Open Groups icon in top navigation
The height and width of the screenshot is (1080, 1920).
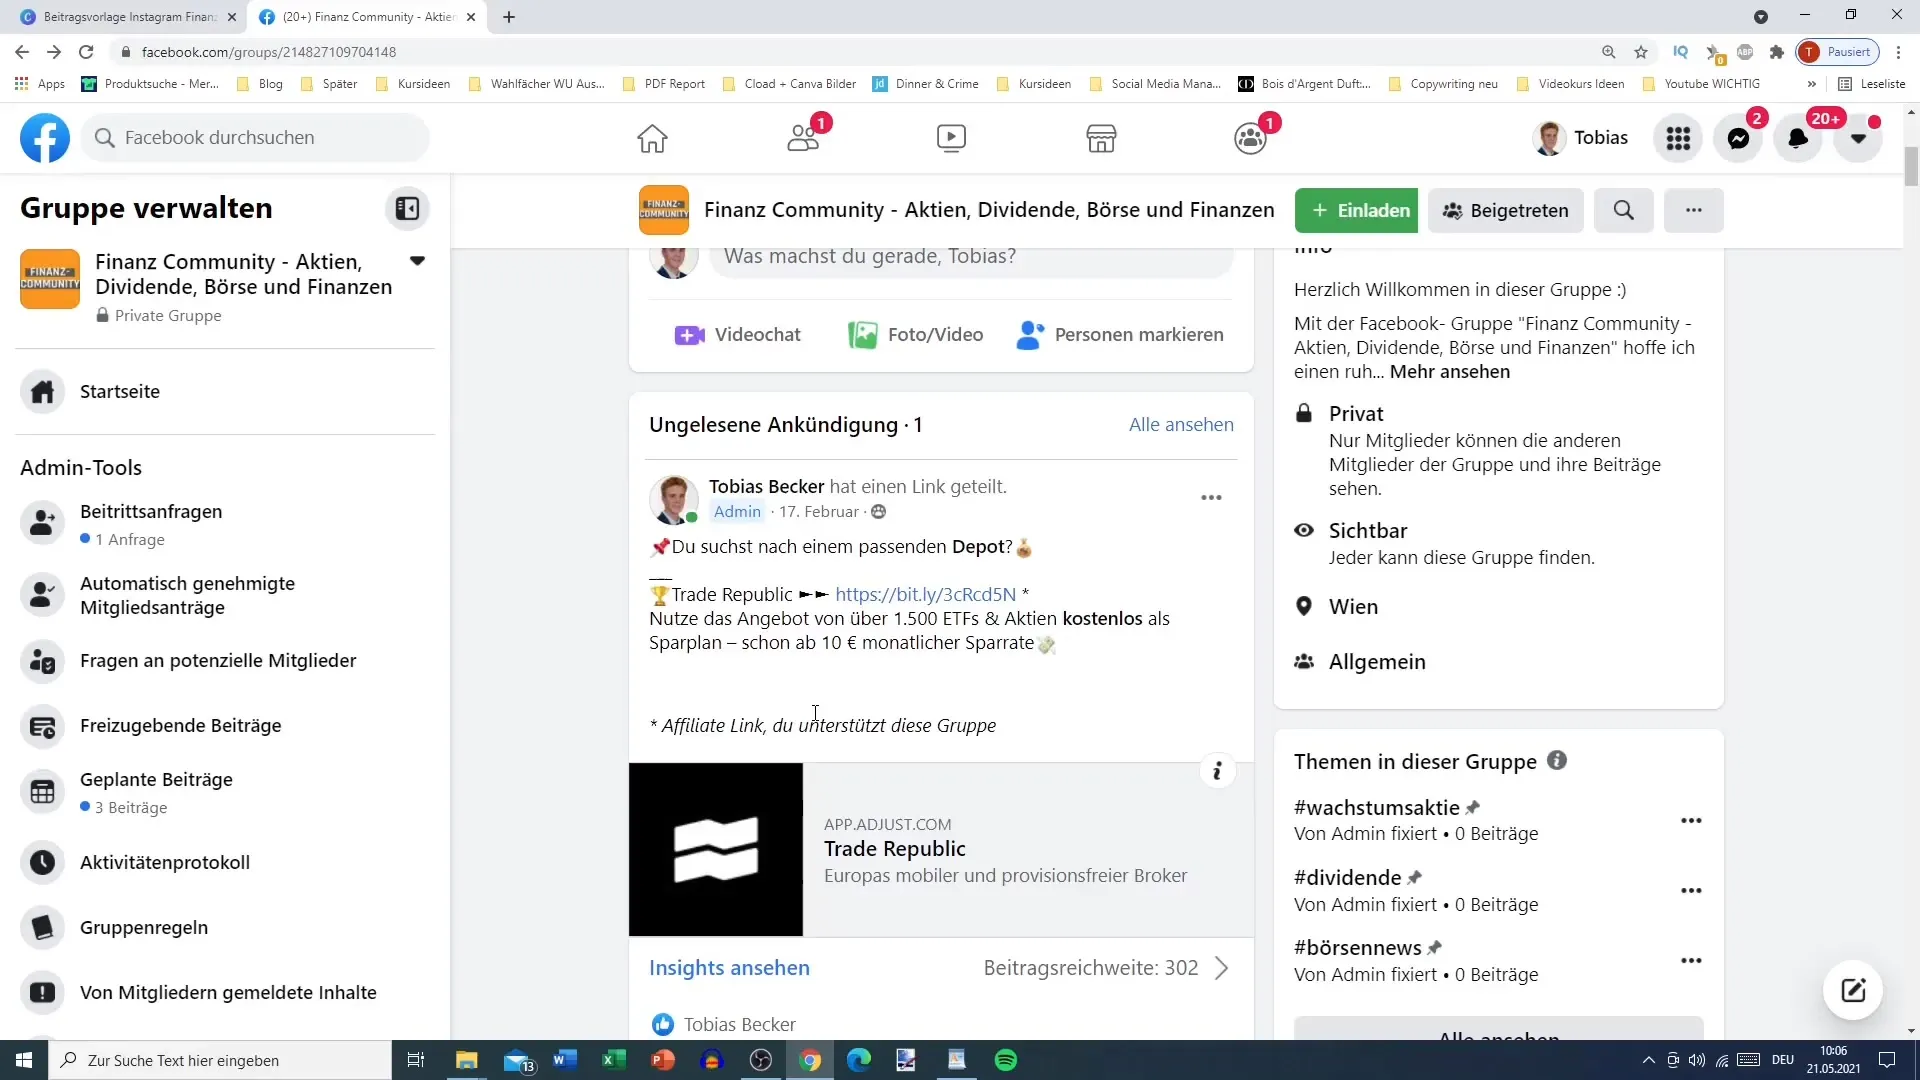[x=1251, y=138]
